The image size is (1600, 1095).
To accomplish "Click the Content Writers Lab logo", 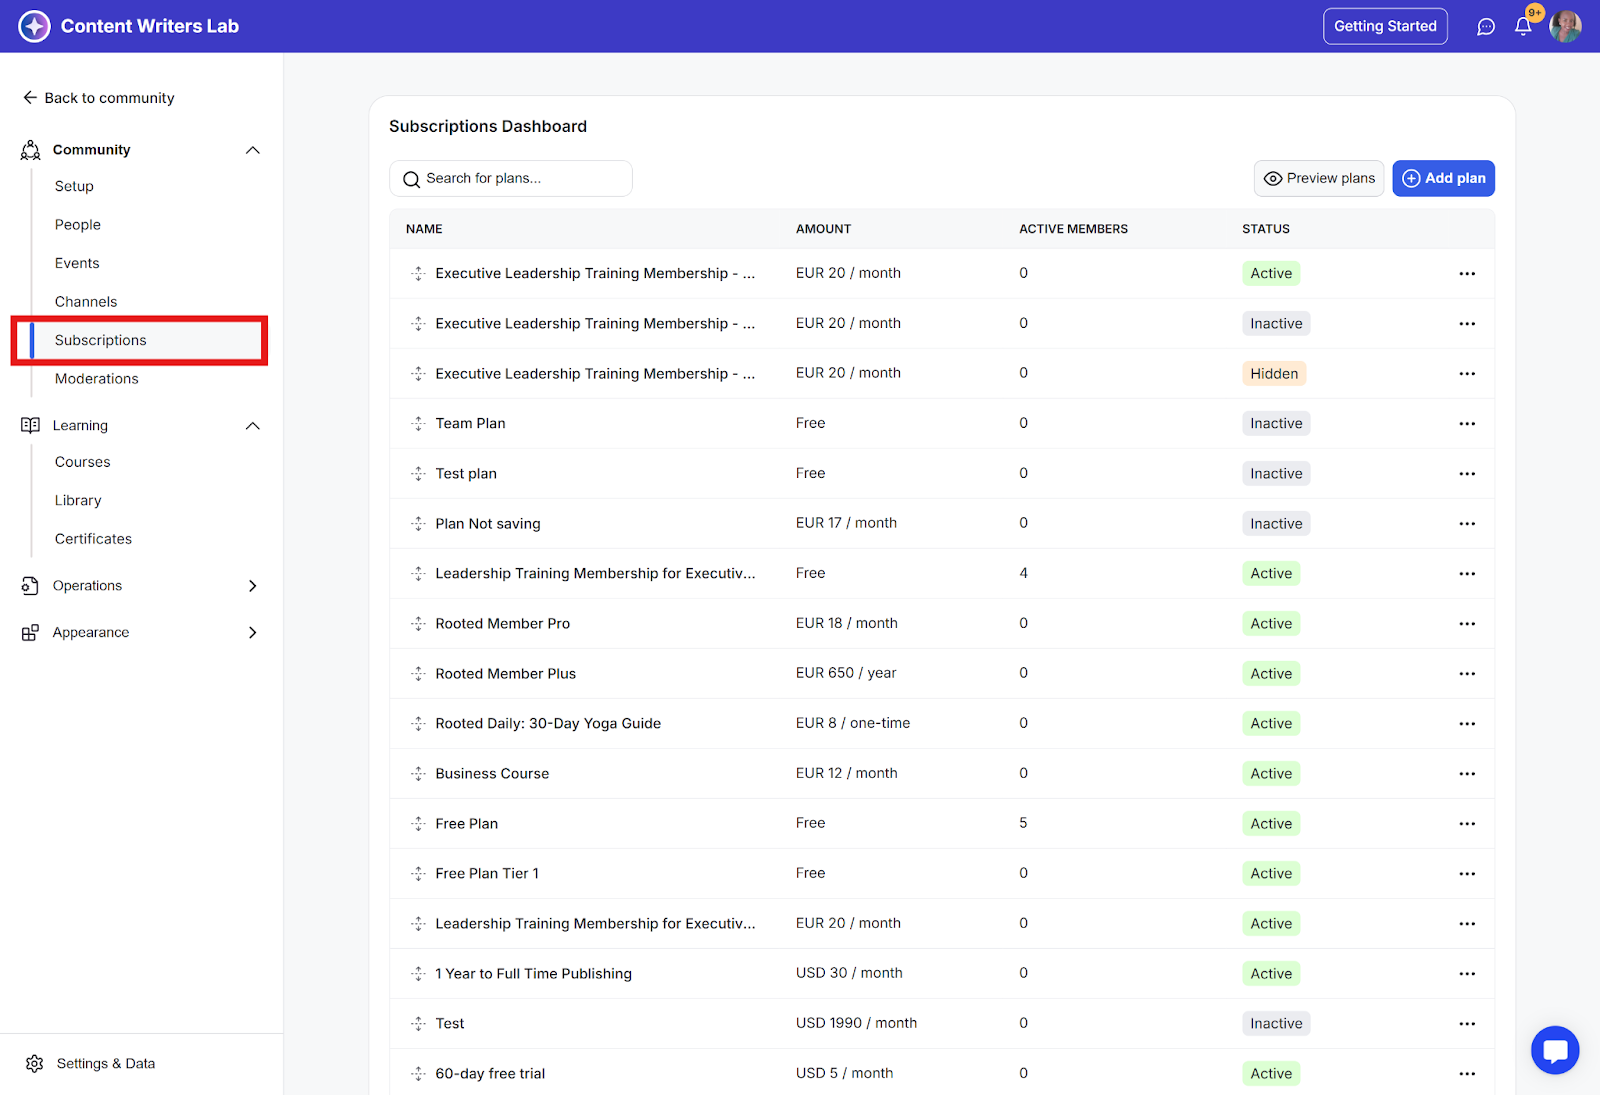I will 34,27.
